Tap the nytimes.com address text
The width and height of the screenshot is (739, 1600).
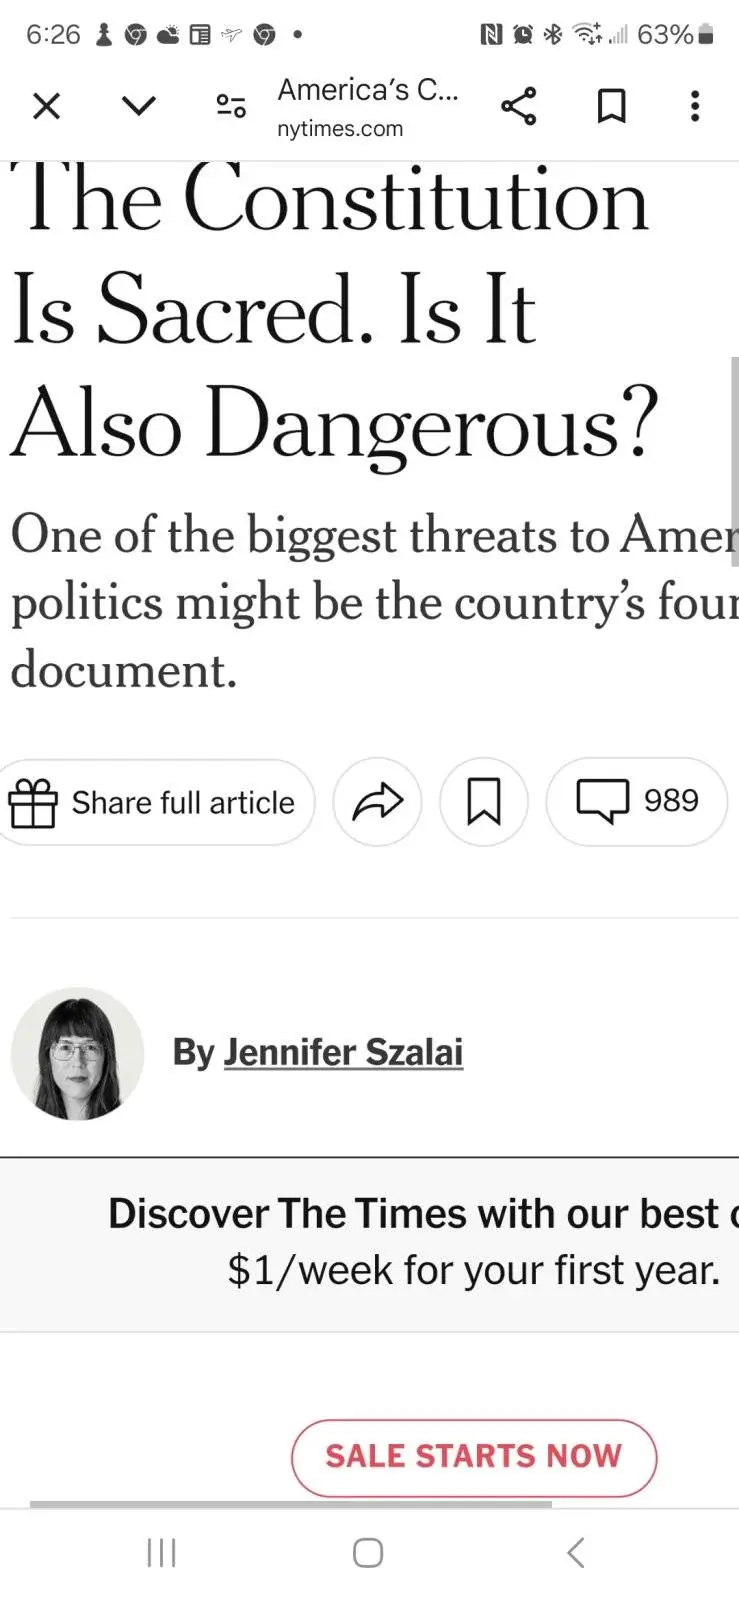tap(340, 129)
